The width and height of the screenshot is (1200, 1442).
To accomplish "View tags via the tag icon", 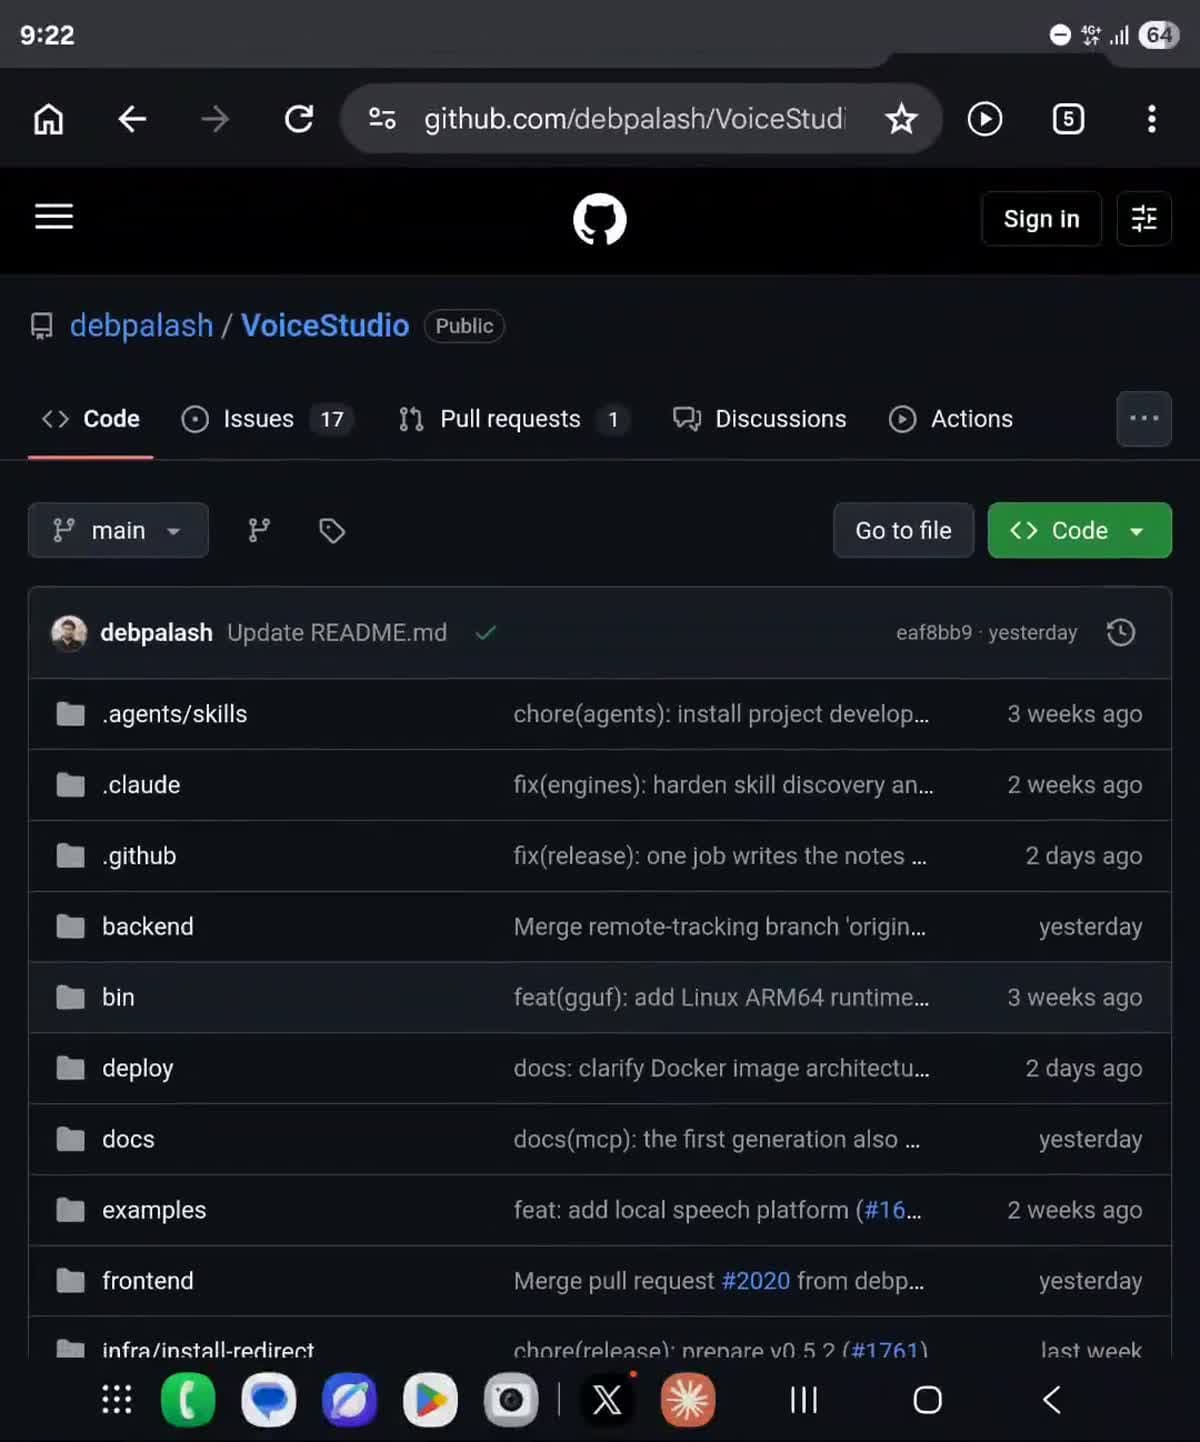I will point(332,530).
